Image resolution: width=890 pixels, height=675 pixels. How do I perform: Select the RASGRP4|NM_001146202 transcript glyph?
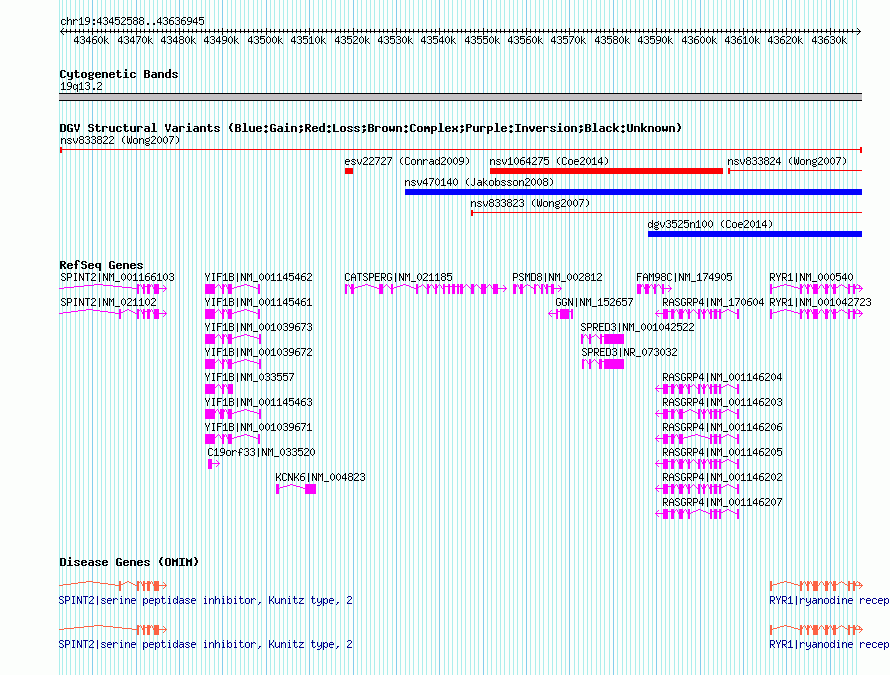point(698,489)
